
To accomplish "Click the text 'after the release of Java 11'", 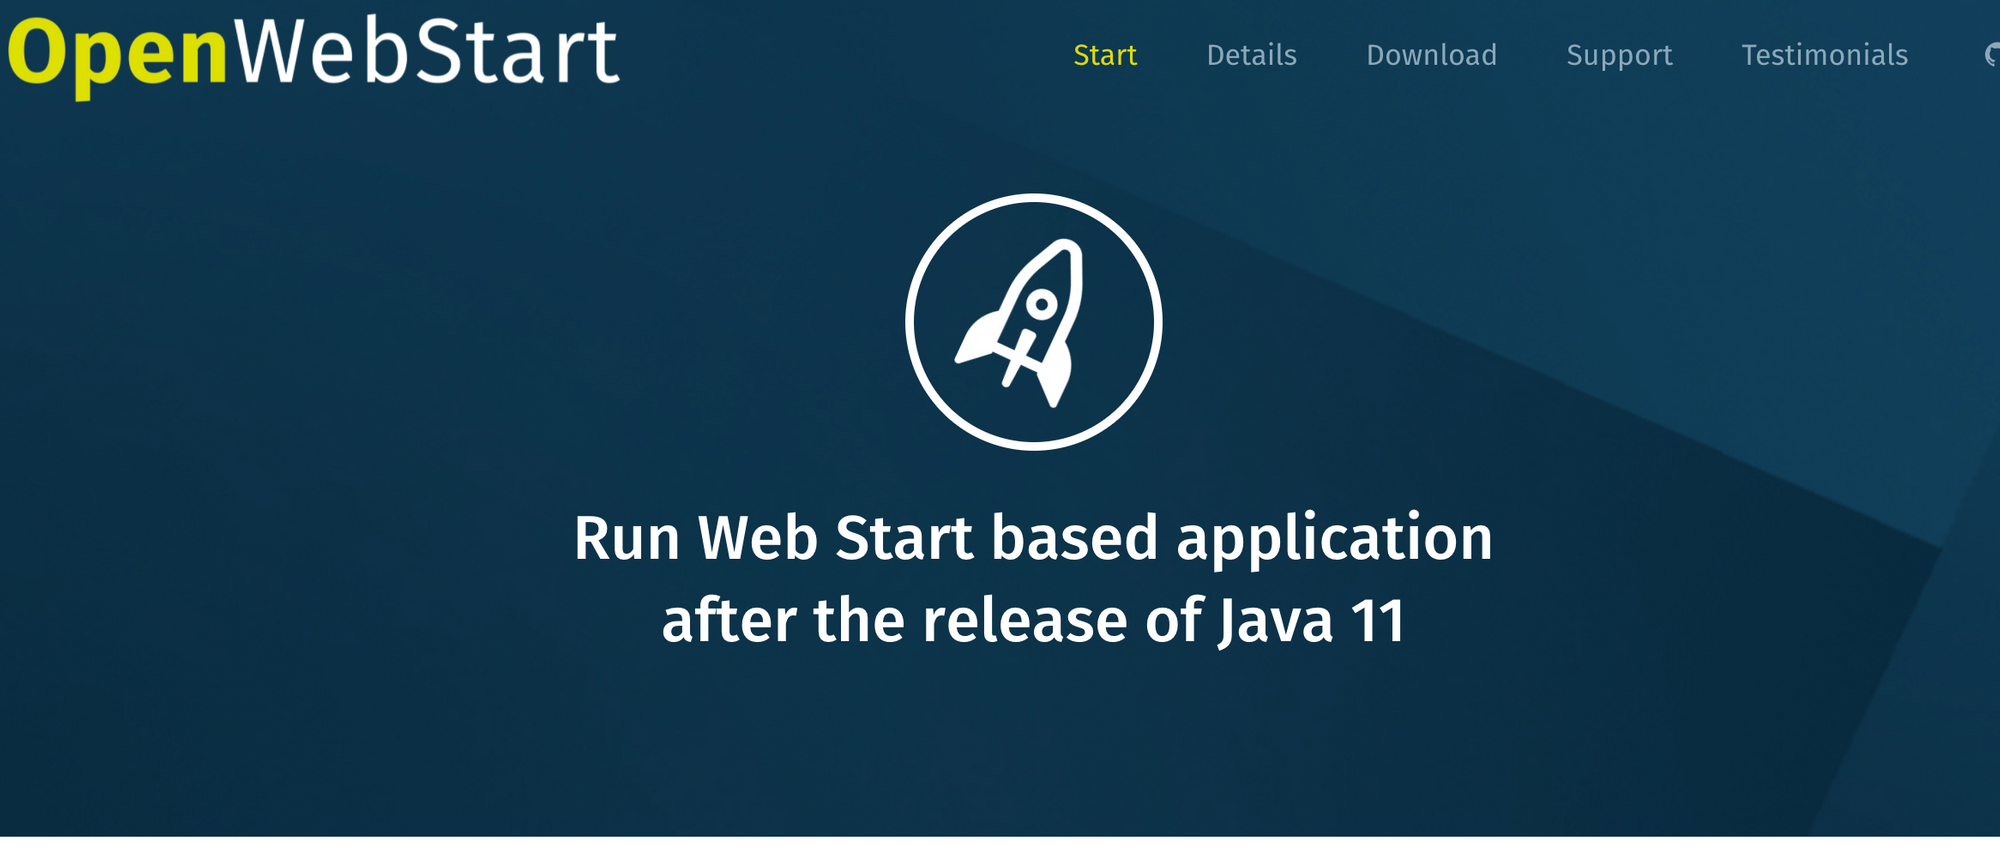I will click(1034, 621).
